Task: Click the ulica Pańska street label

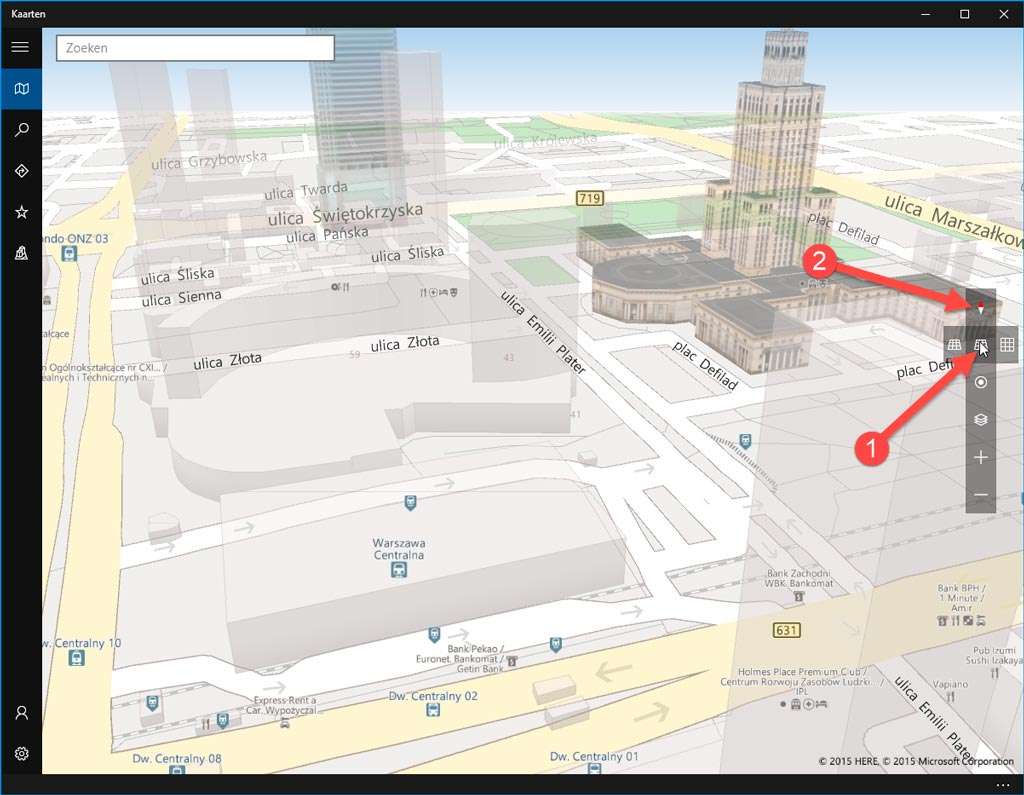Action: (x=327, y=235)
